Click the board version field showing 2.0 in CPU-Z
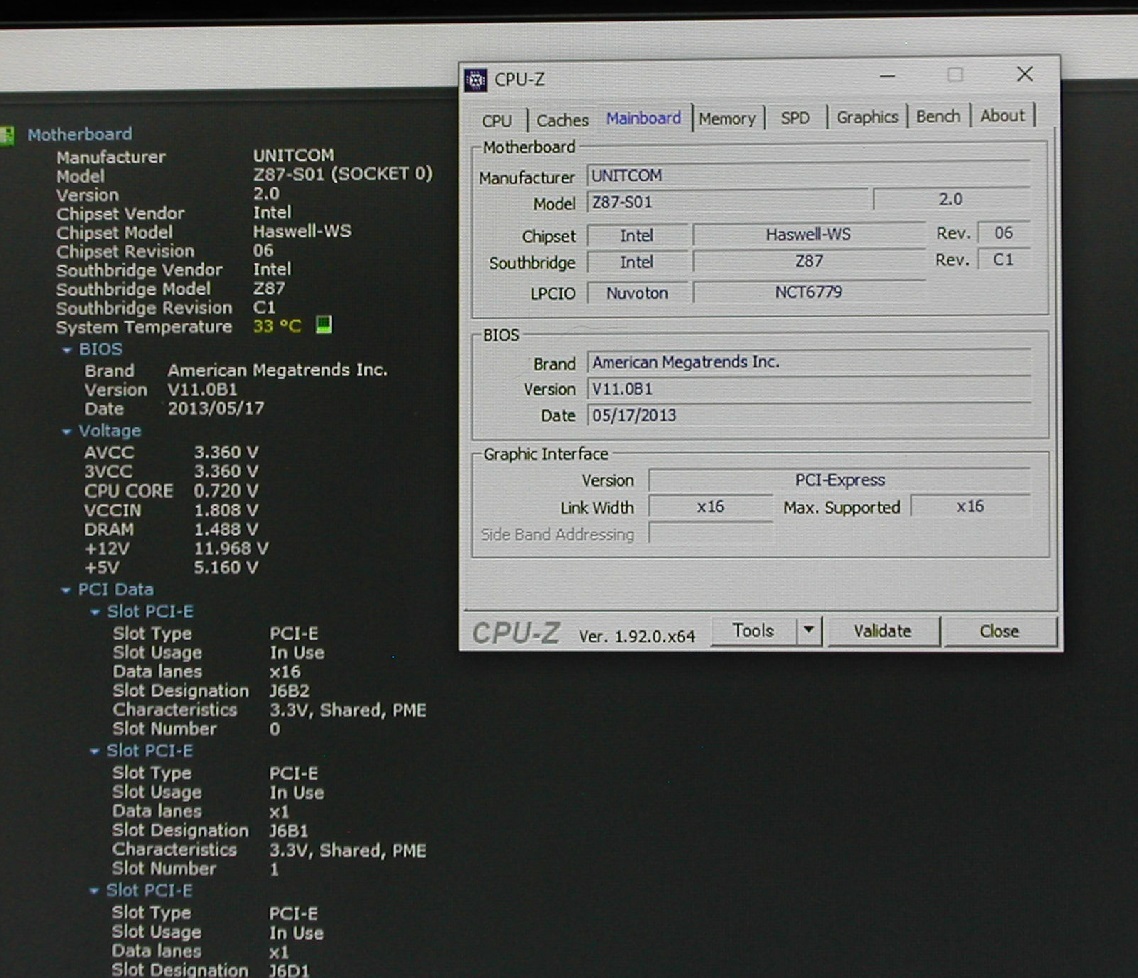 click(x=951, y=199)
